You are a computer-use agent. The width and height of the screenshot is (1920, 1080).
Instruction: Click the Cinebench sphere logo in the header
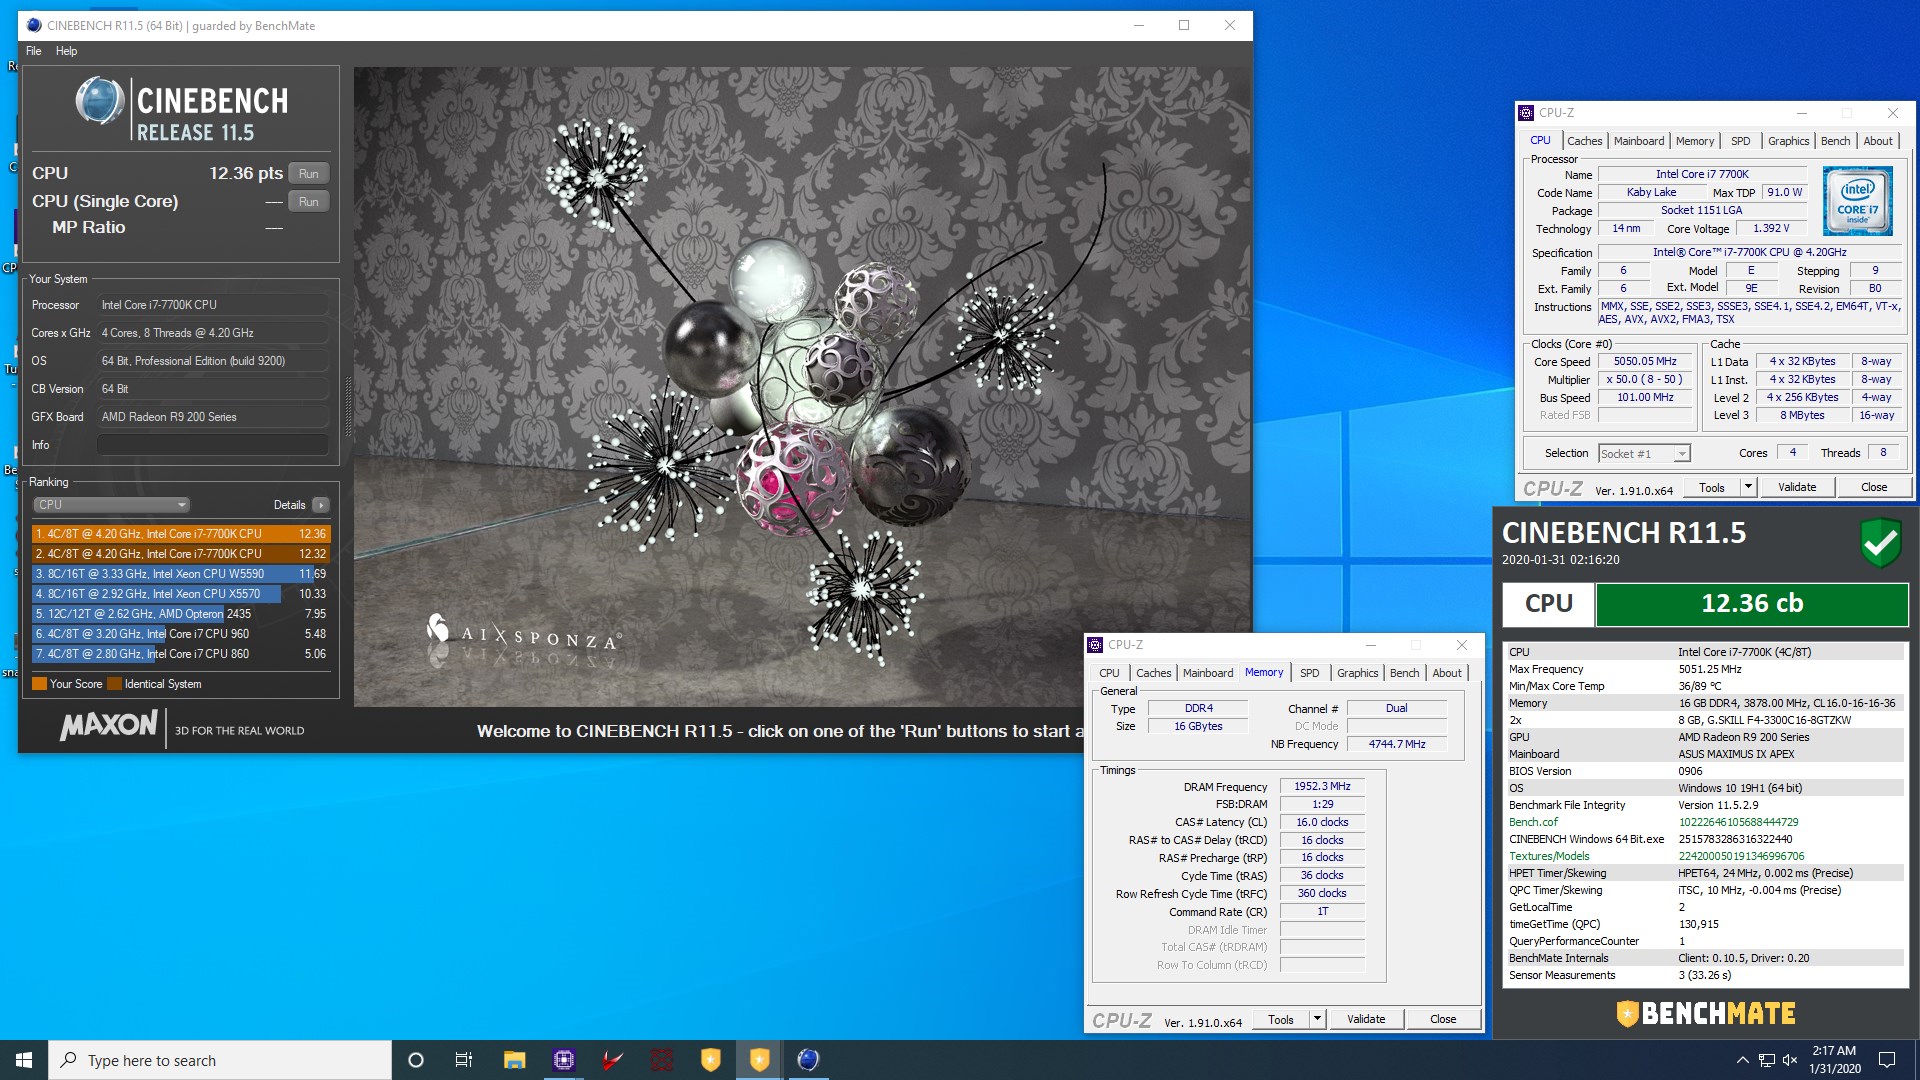coord(100,101)
